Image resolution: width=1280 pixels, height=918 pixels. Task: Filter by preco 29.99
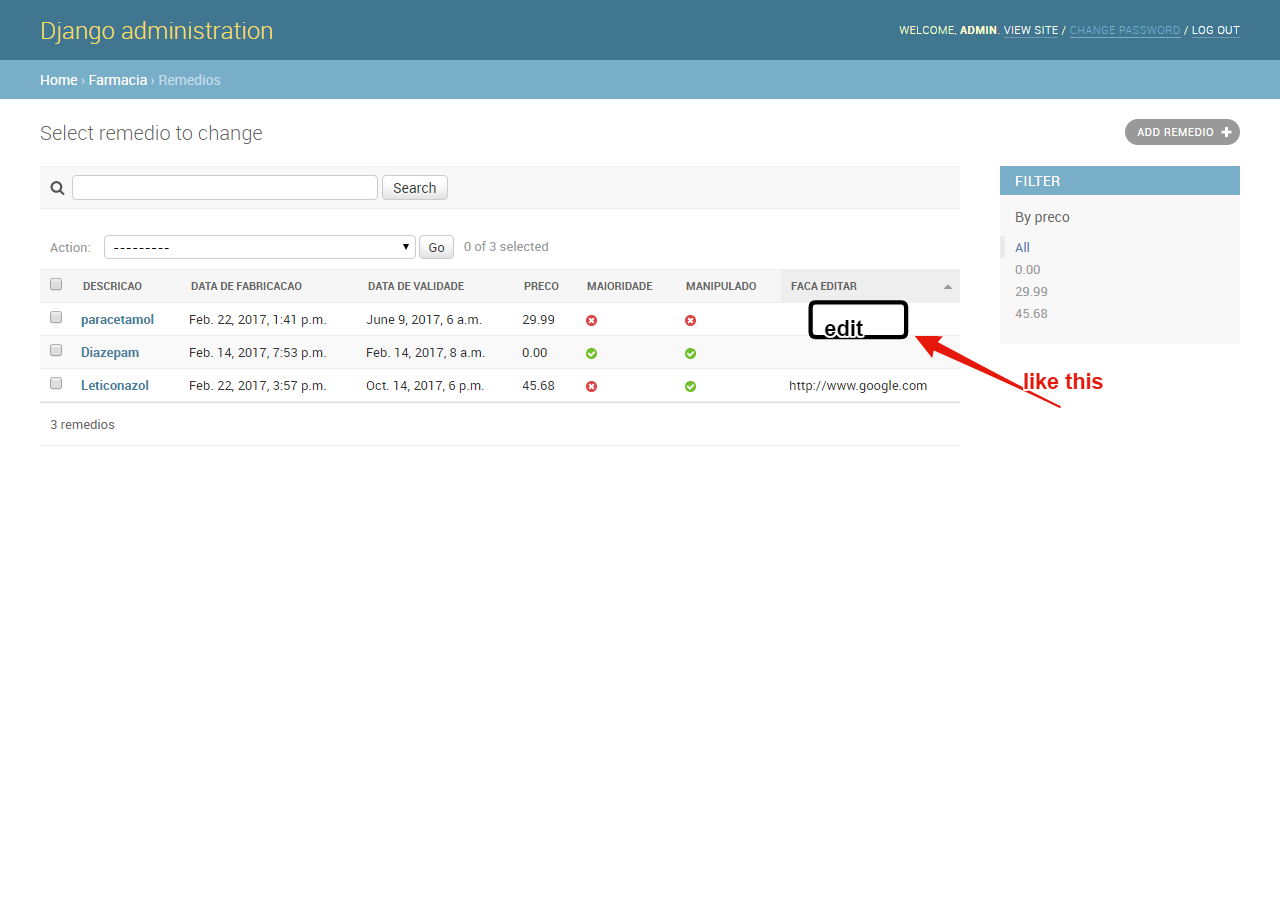pos(1031,292)
